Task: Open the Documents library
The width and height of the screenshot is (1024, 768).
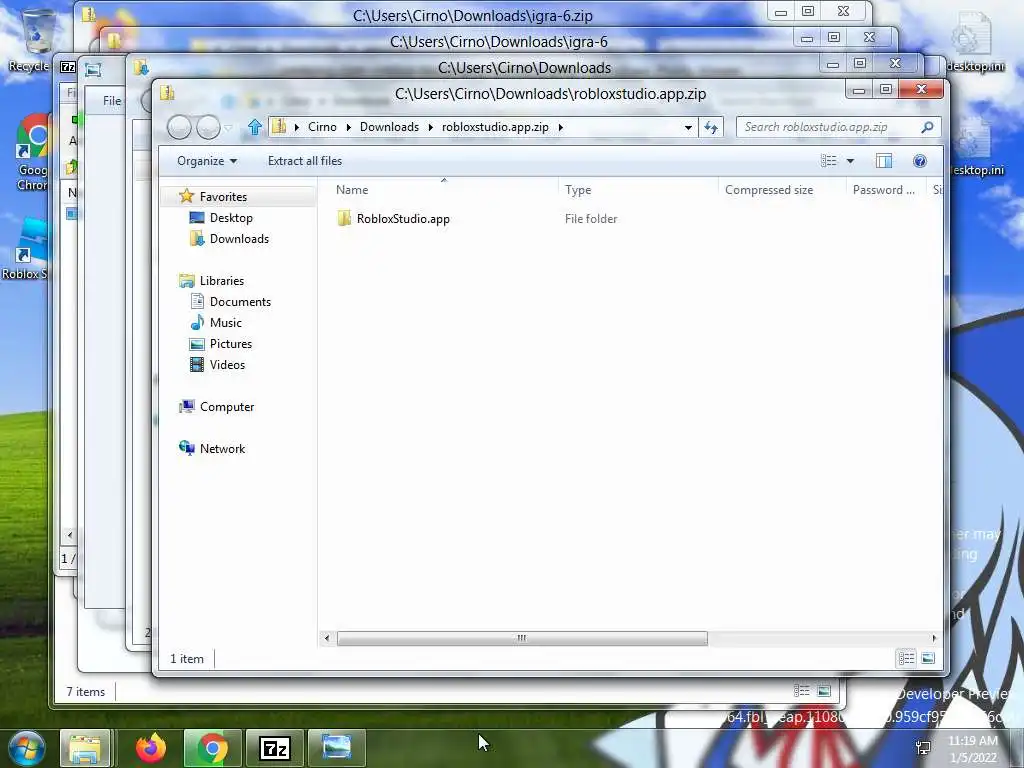Action: pos(240,302)
